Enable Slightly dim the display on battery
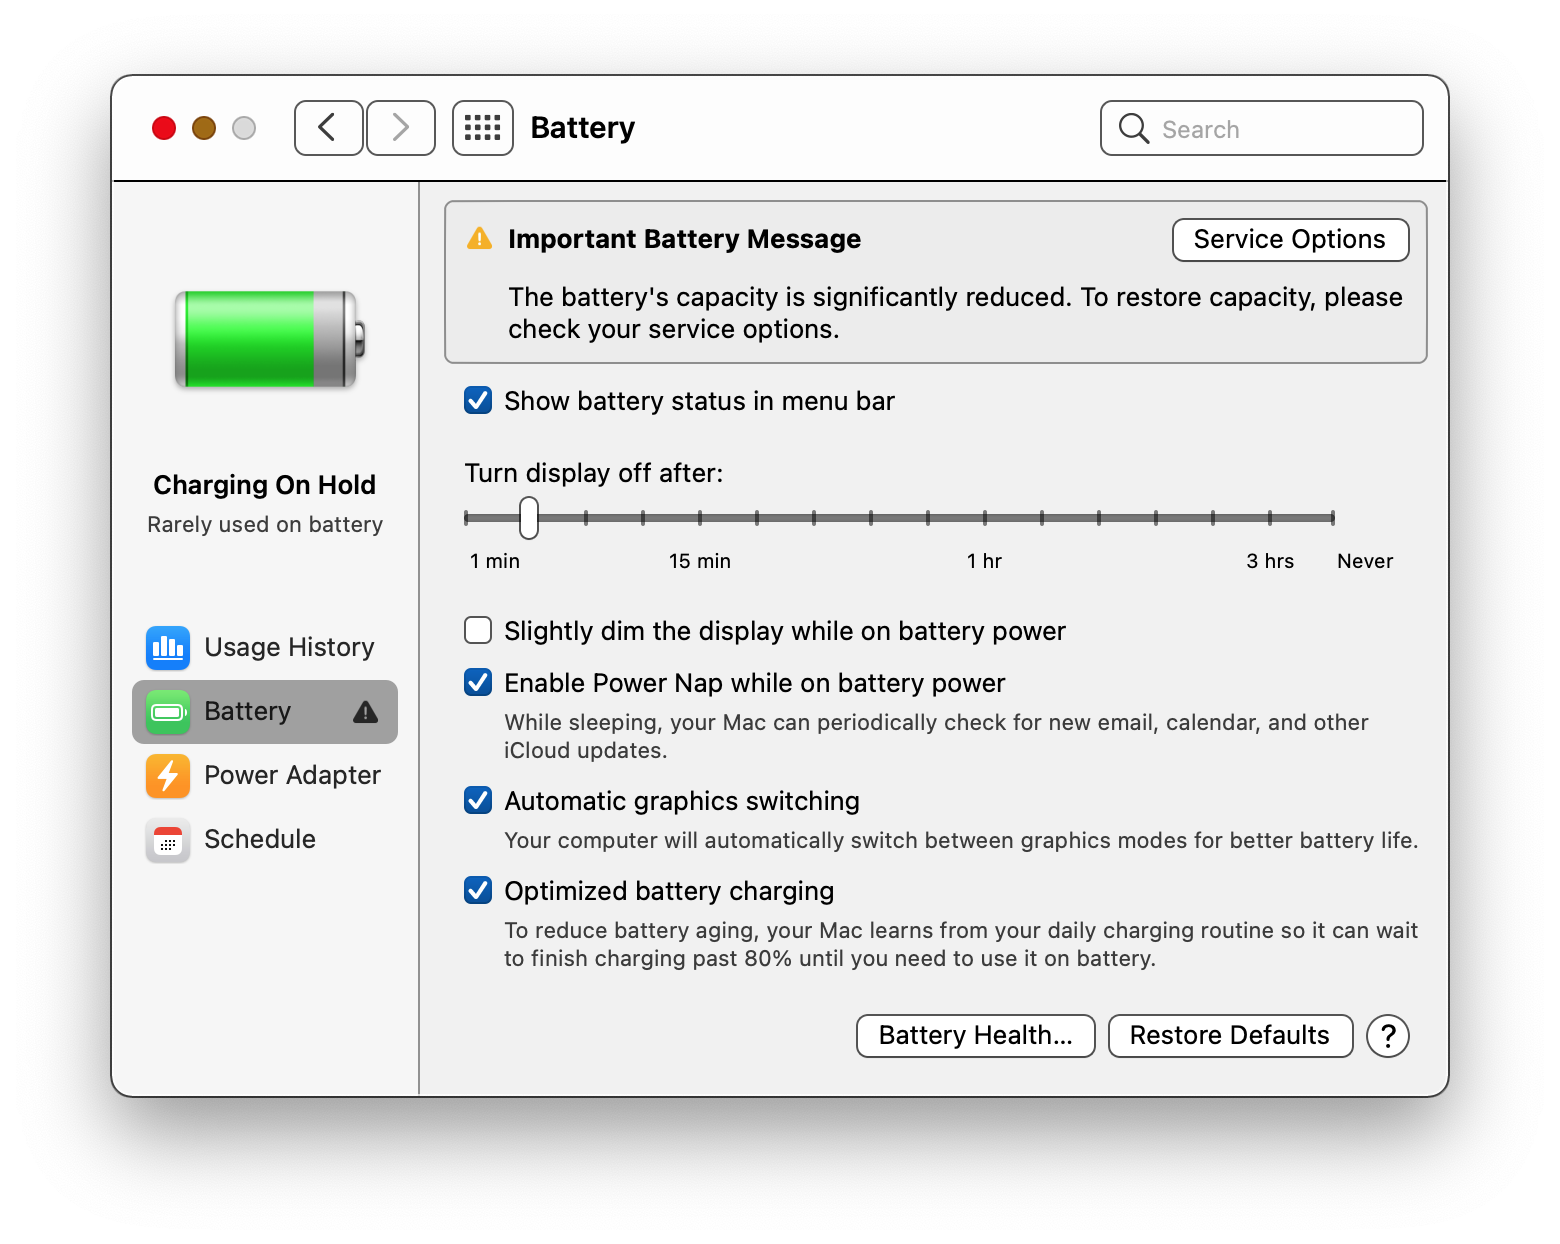Viewport: 1560px width, 1244px height. click(x=478, y=630)
